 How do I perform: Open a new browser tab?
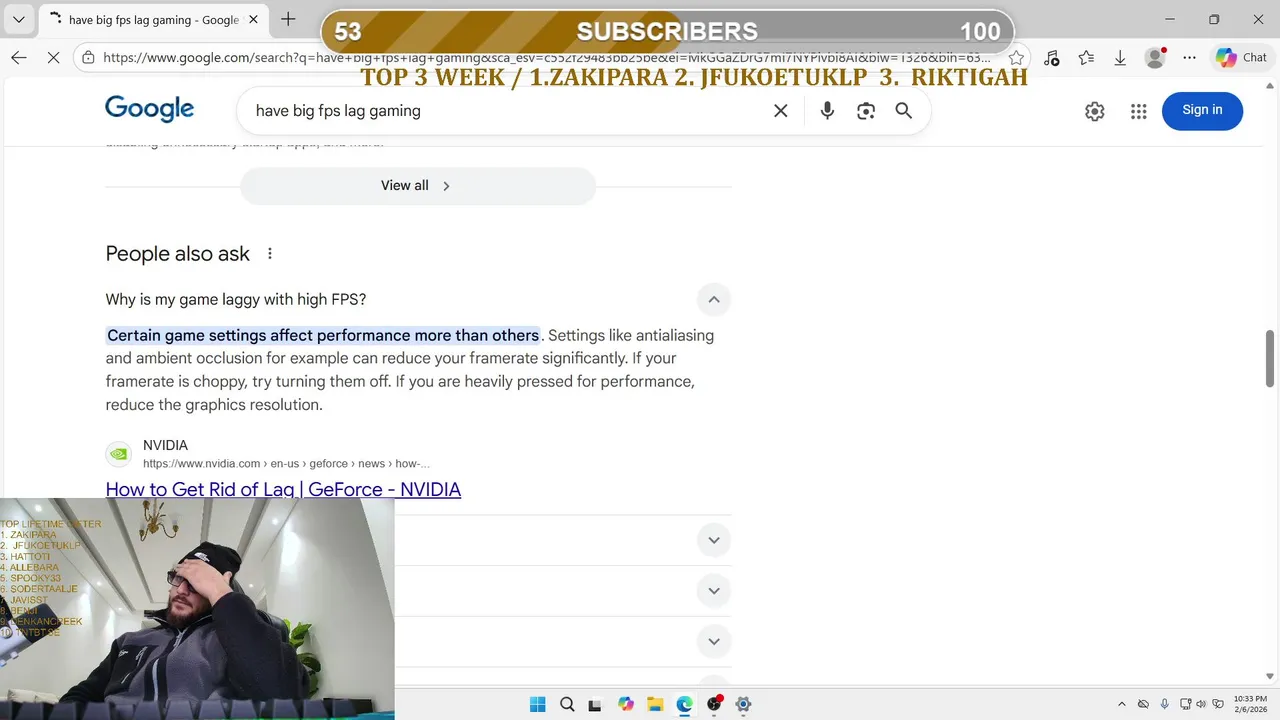point(288,19)
